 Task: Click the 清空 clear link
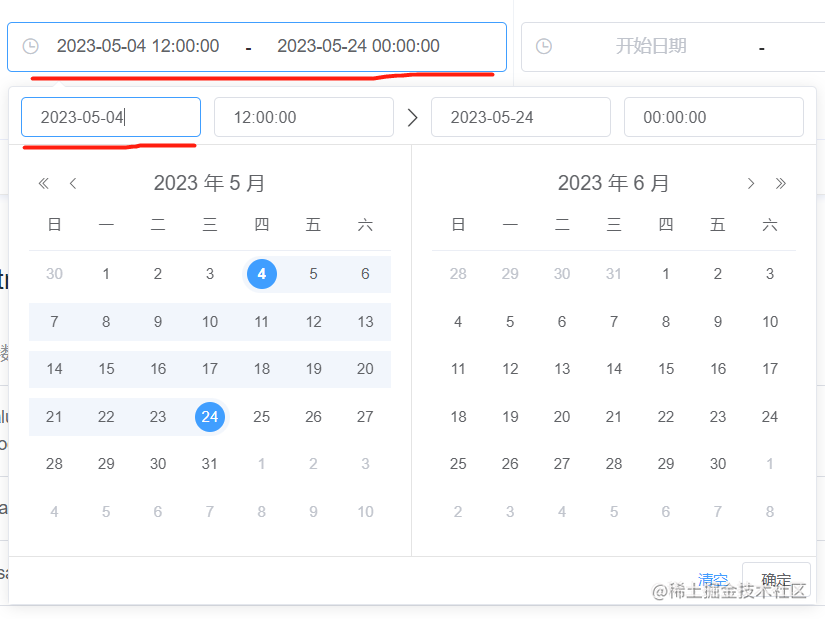(x=712, y=579)
